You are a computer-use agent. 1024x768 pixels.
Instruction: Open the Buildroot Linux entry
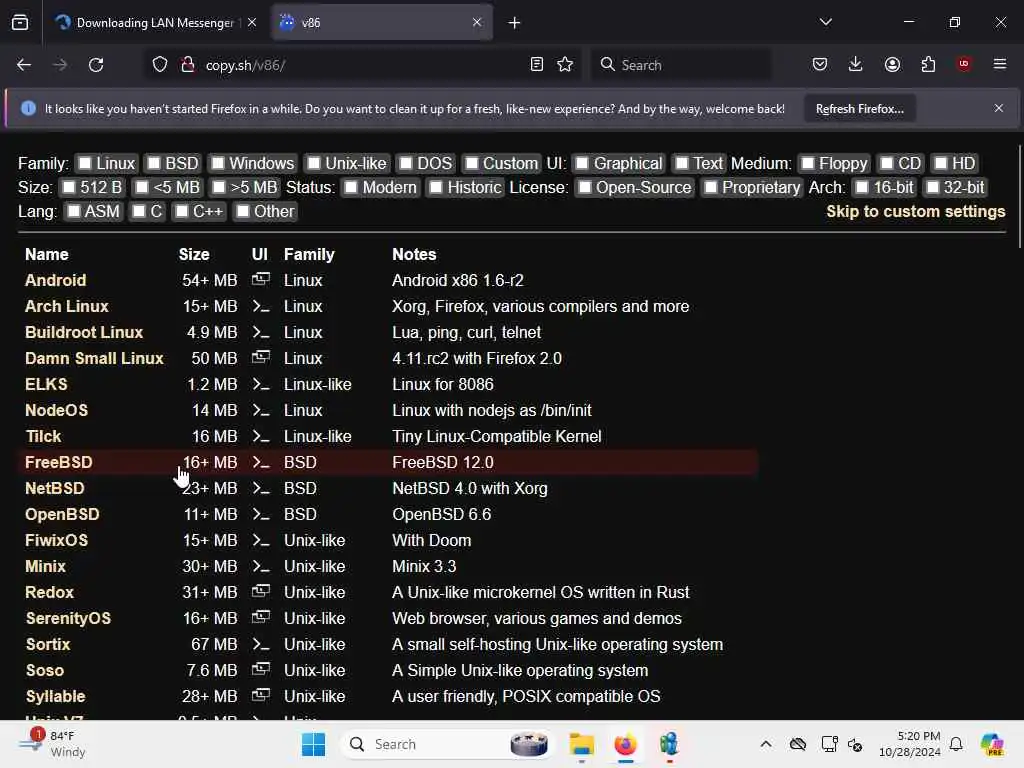(x=84, y=332)
